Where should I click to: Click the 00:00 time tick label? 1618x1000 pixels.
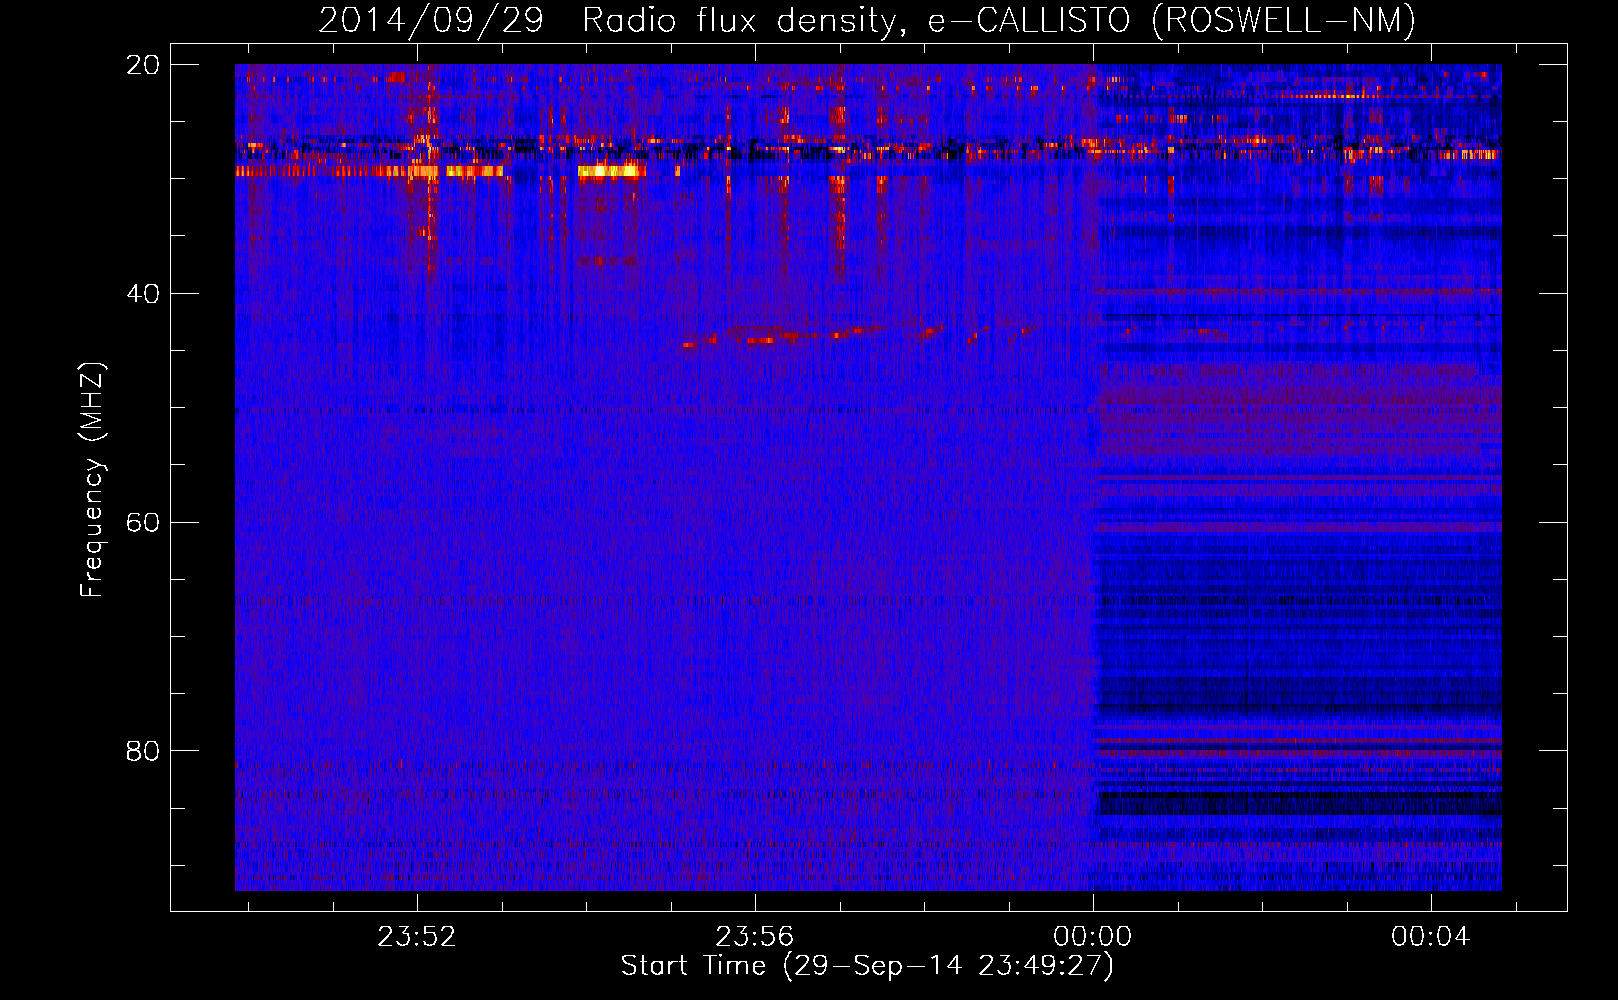[x=1092, y=937]
